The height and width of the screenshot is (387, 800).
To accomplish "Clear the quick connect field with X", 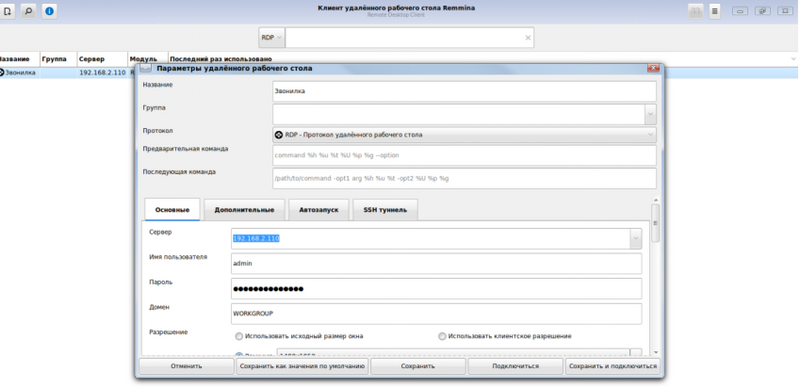I will (x=528, y=38).
